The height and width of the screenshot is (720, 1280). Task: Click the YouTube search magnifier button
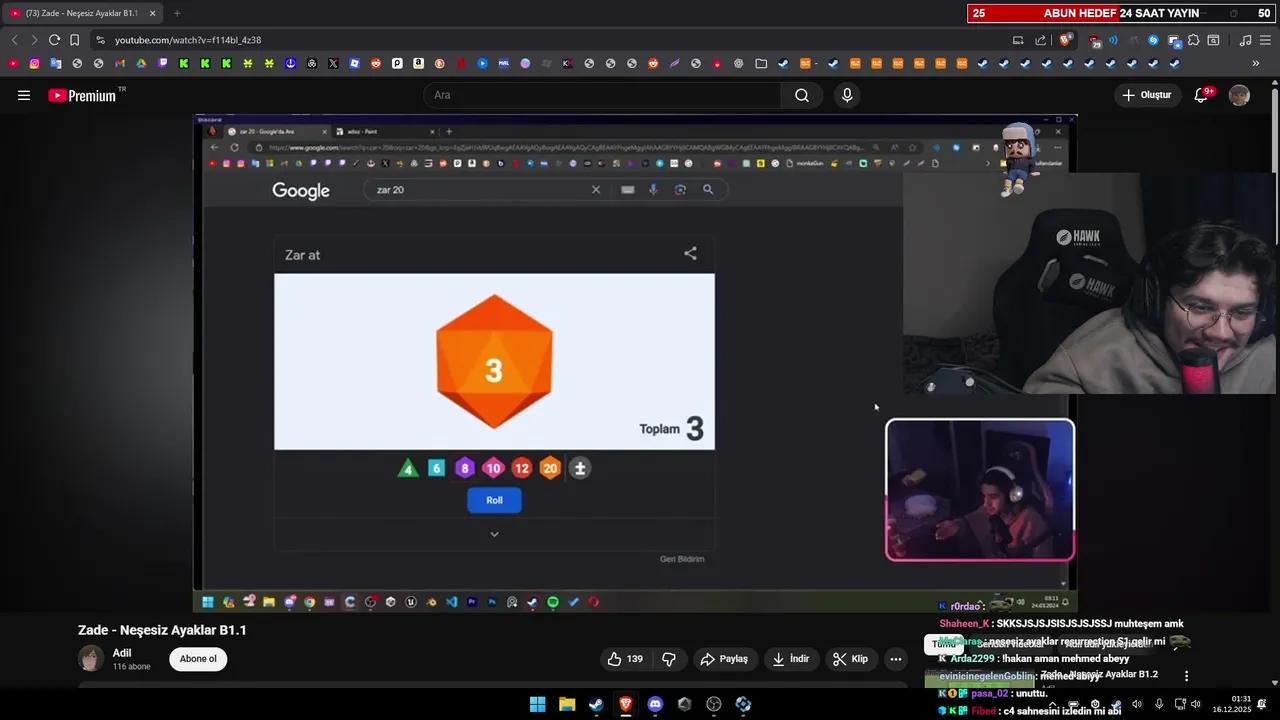(801, 95)
